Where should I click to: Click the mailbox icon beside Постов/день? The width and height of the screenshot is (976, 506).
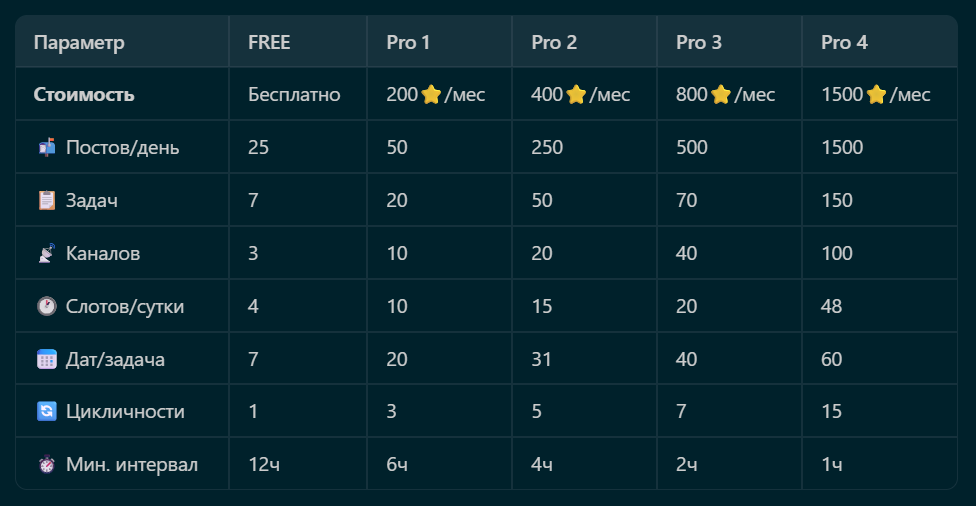[46, 148]
